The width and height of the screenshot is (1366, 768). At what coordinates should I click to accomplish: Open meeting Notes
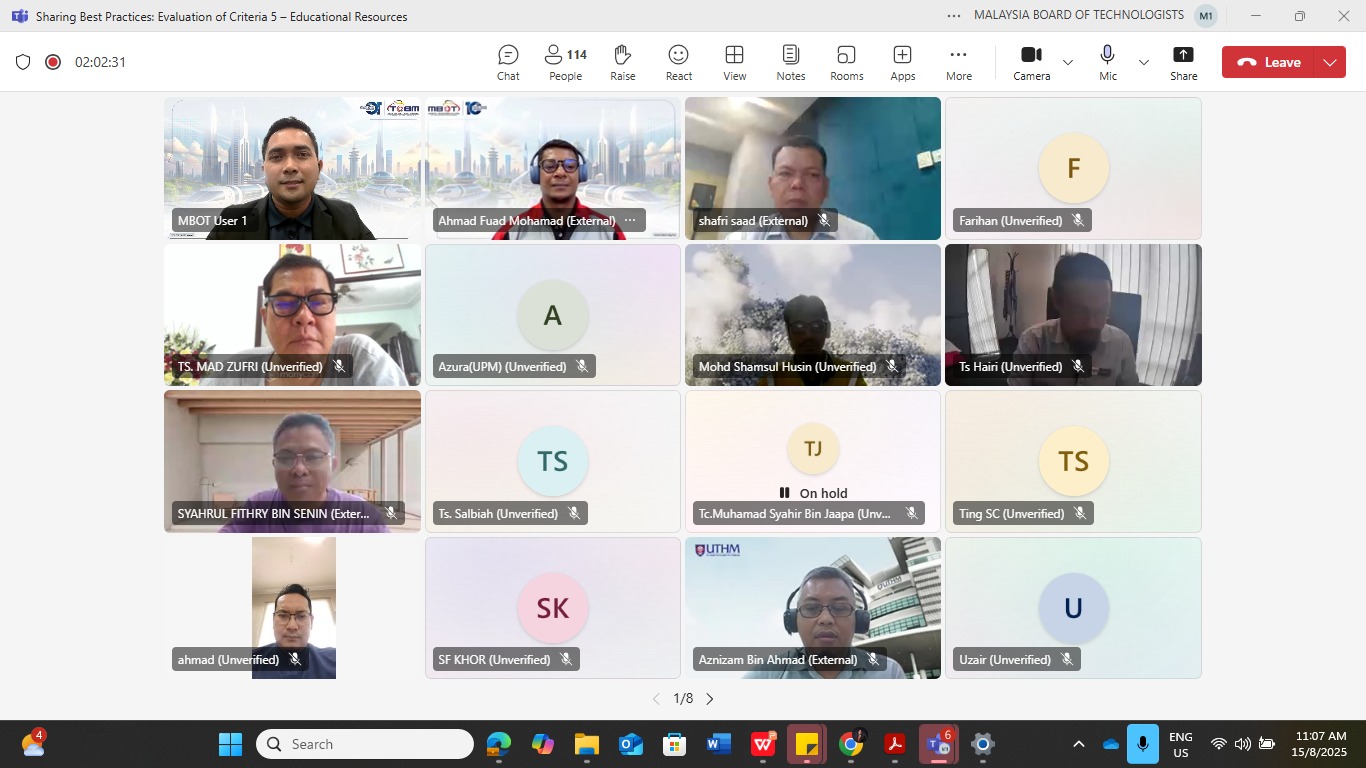tap(790, 62)
